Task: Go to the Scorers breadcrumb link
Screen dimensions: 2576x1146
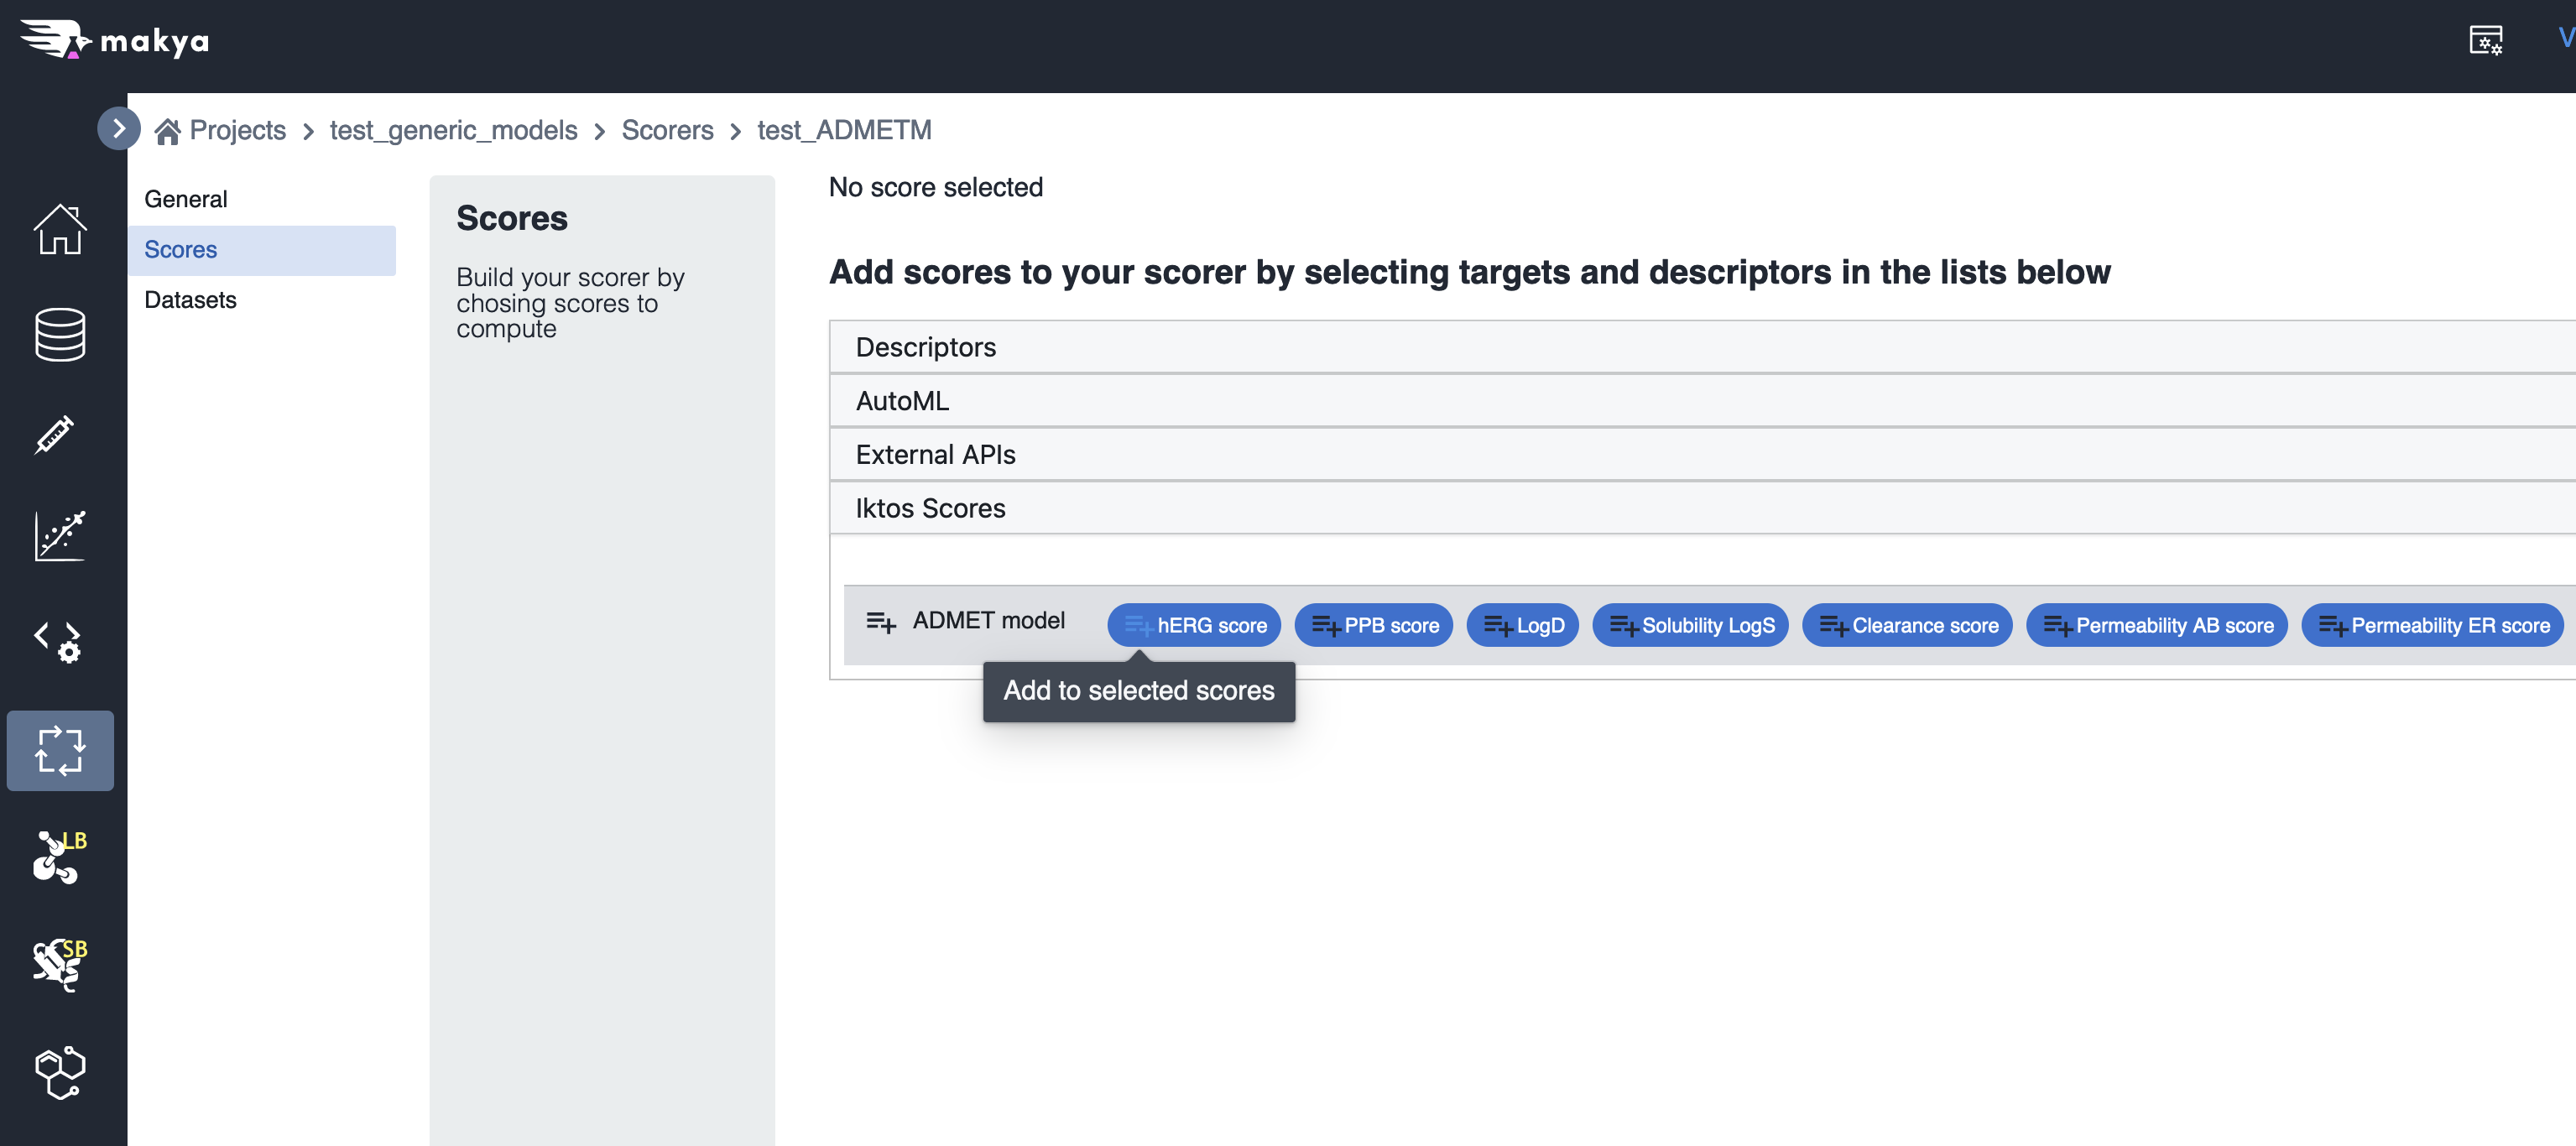Action: point(667,130)
